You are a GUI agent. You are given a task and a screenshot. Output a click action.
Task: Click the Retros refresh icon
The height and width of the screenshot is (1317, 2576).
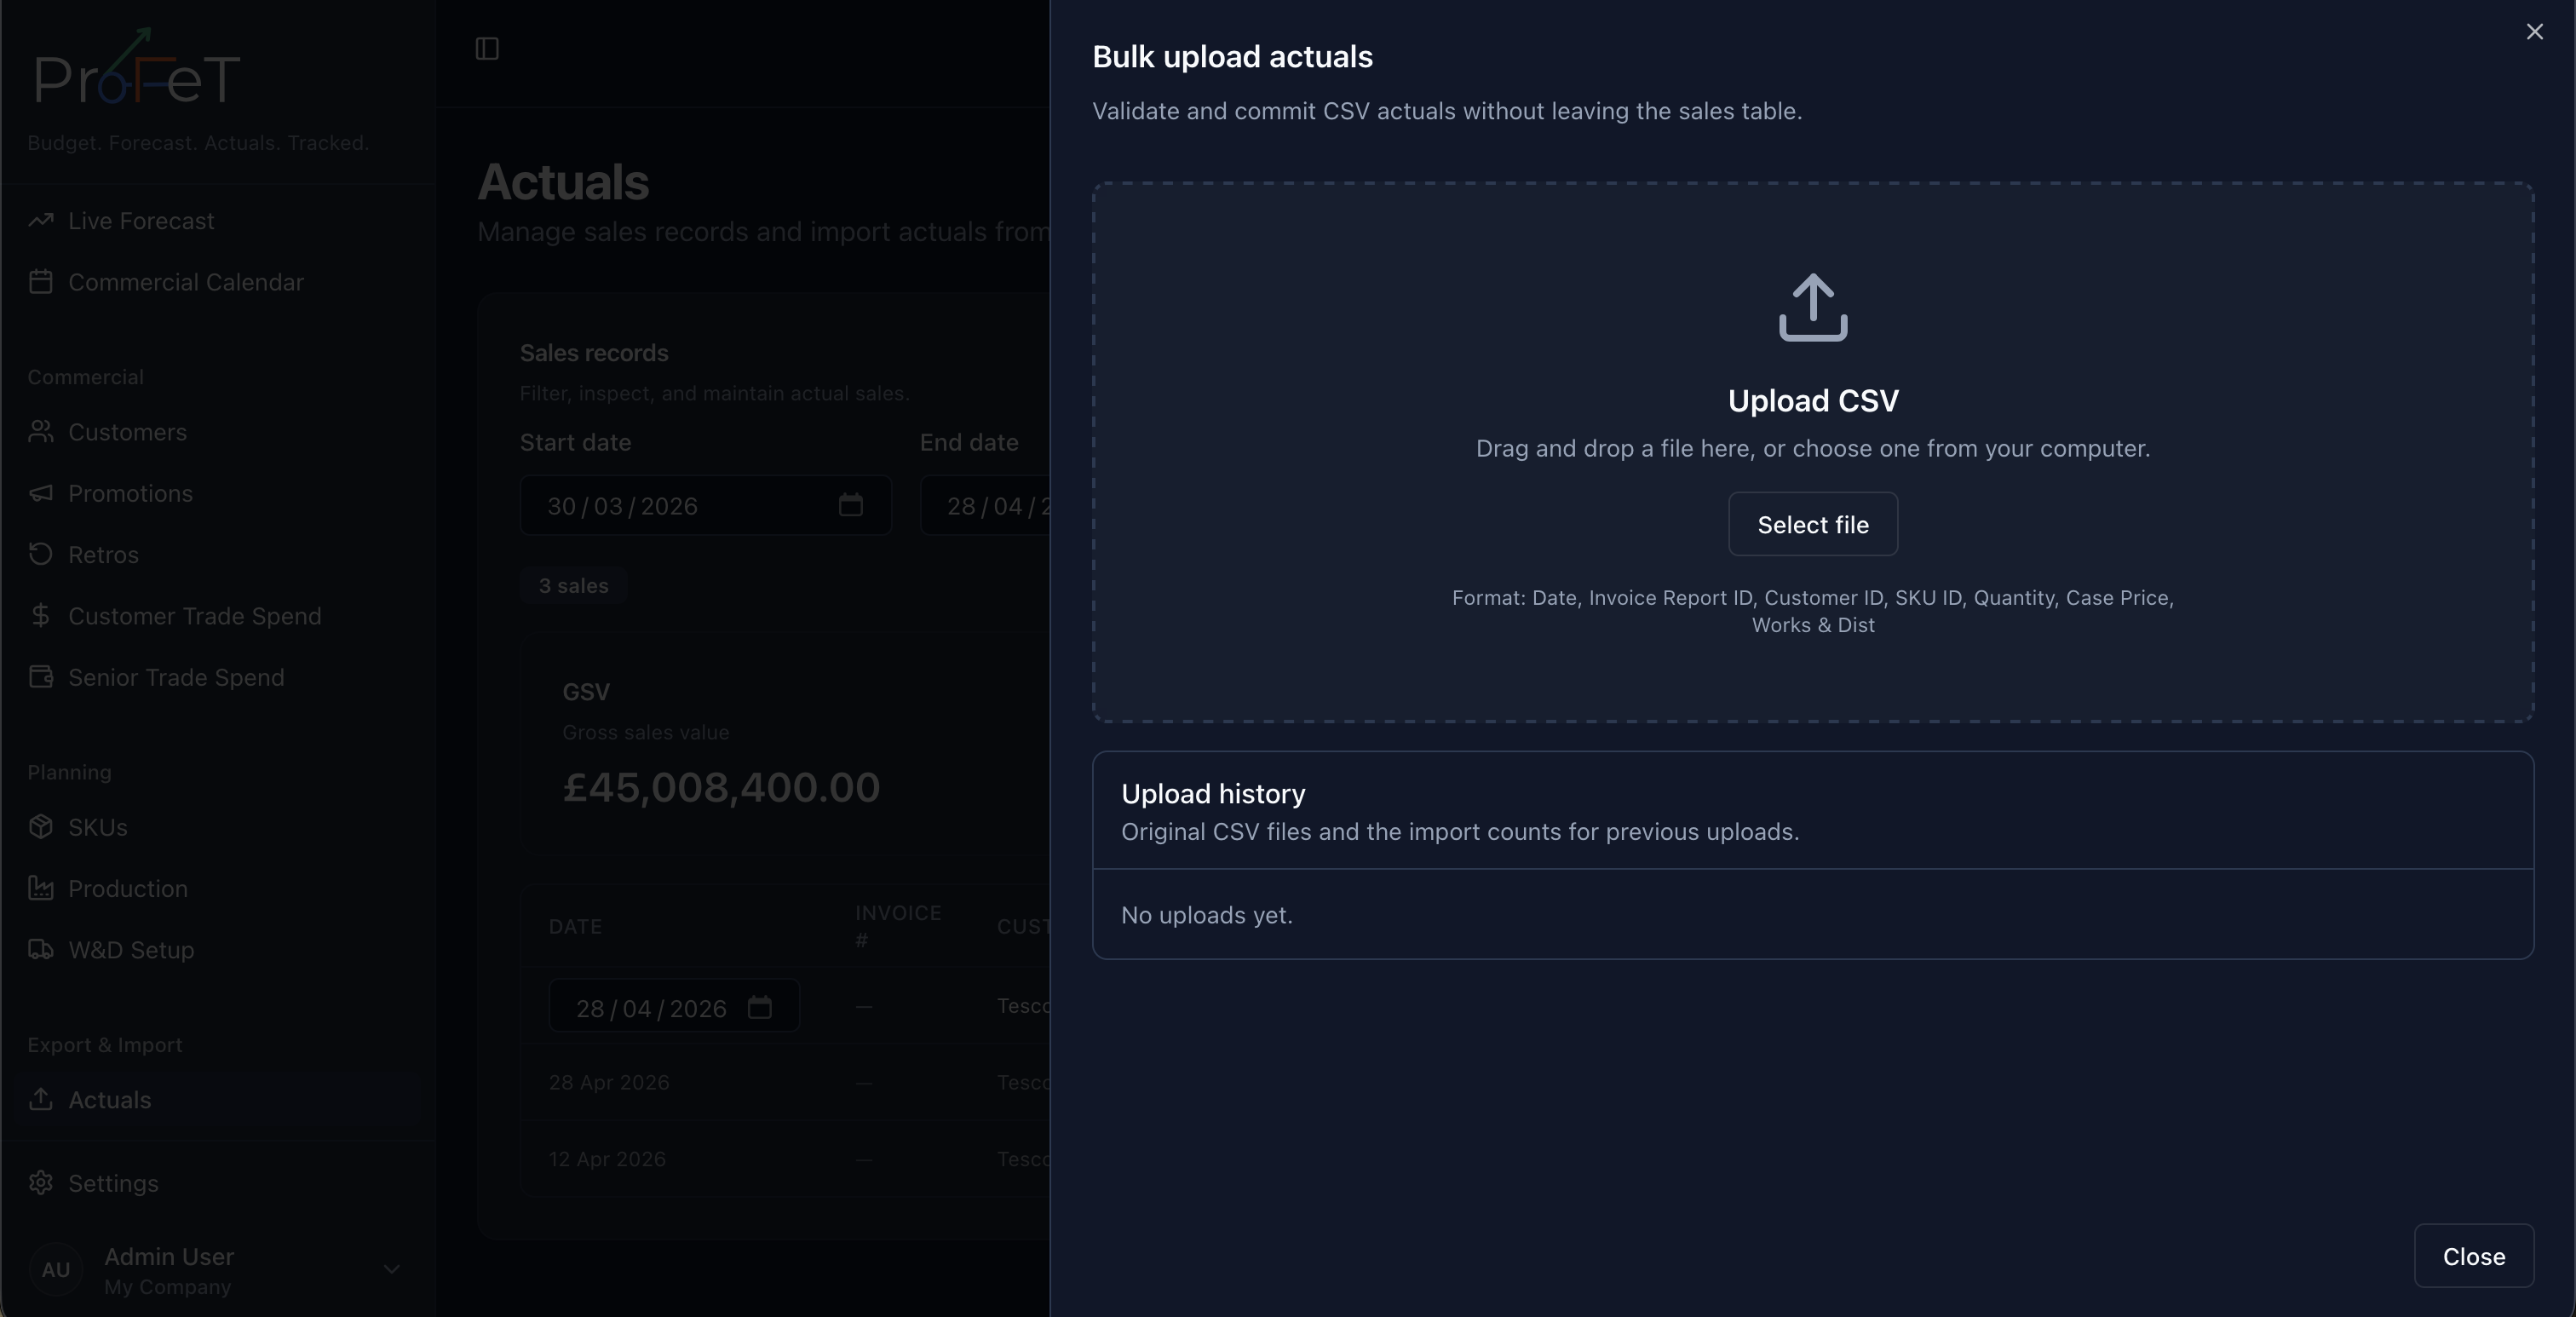coord(41,554)
